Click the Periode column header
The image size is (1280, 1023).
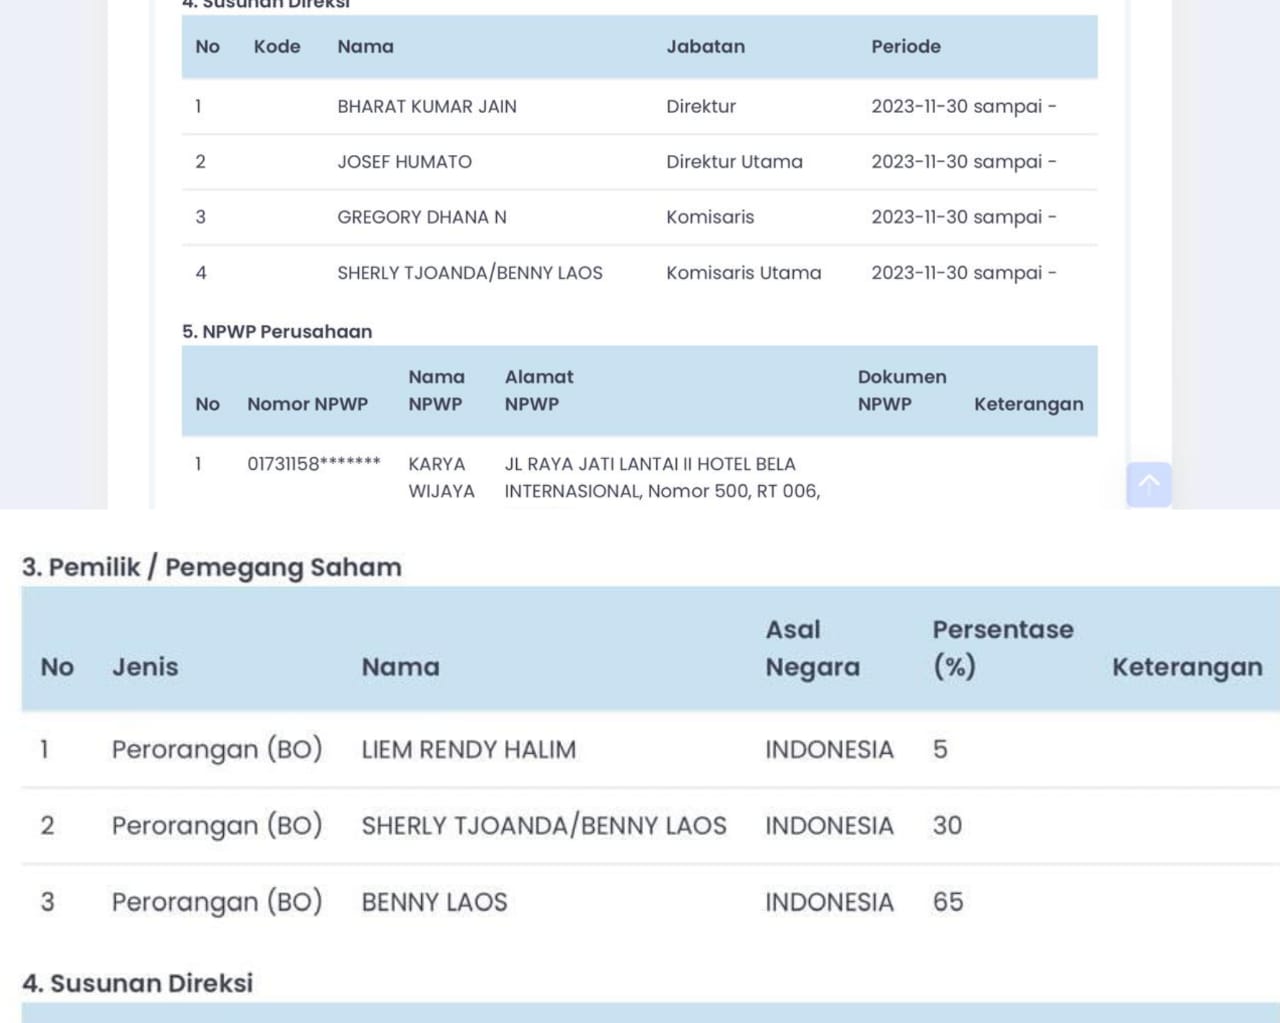pyautogui.click(x=905, y=46)
